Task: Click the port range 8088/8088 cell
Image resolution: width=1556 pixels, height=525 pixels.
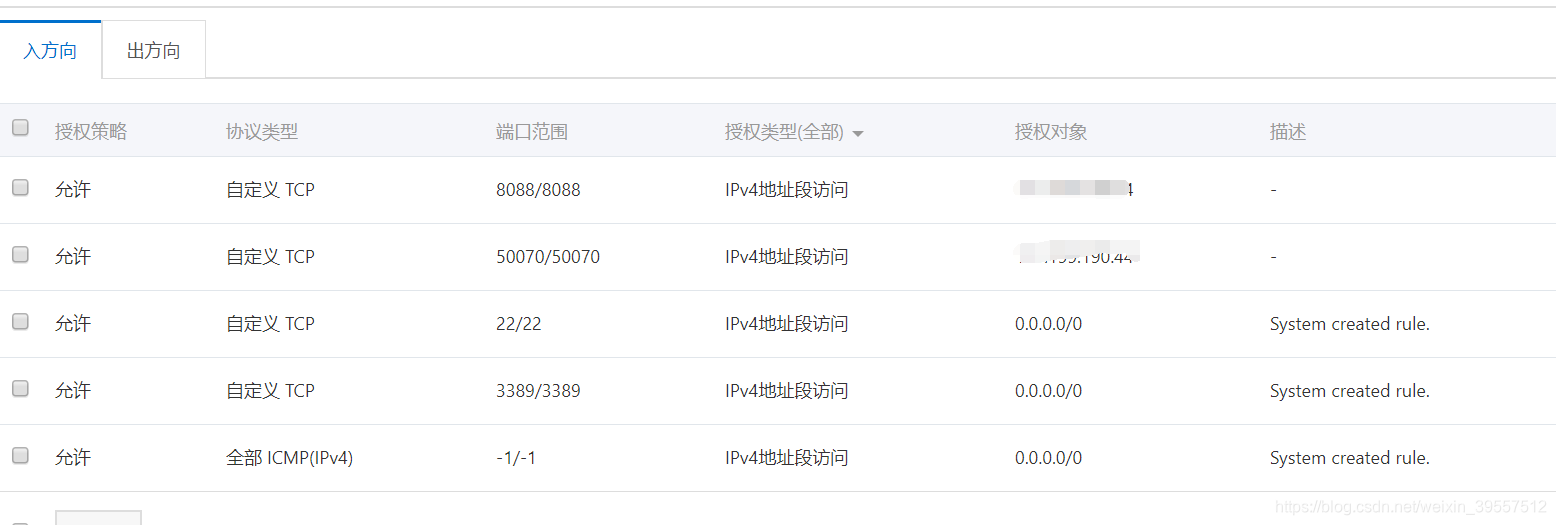Action: (x=538, y=190)
